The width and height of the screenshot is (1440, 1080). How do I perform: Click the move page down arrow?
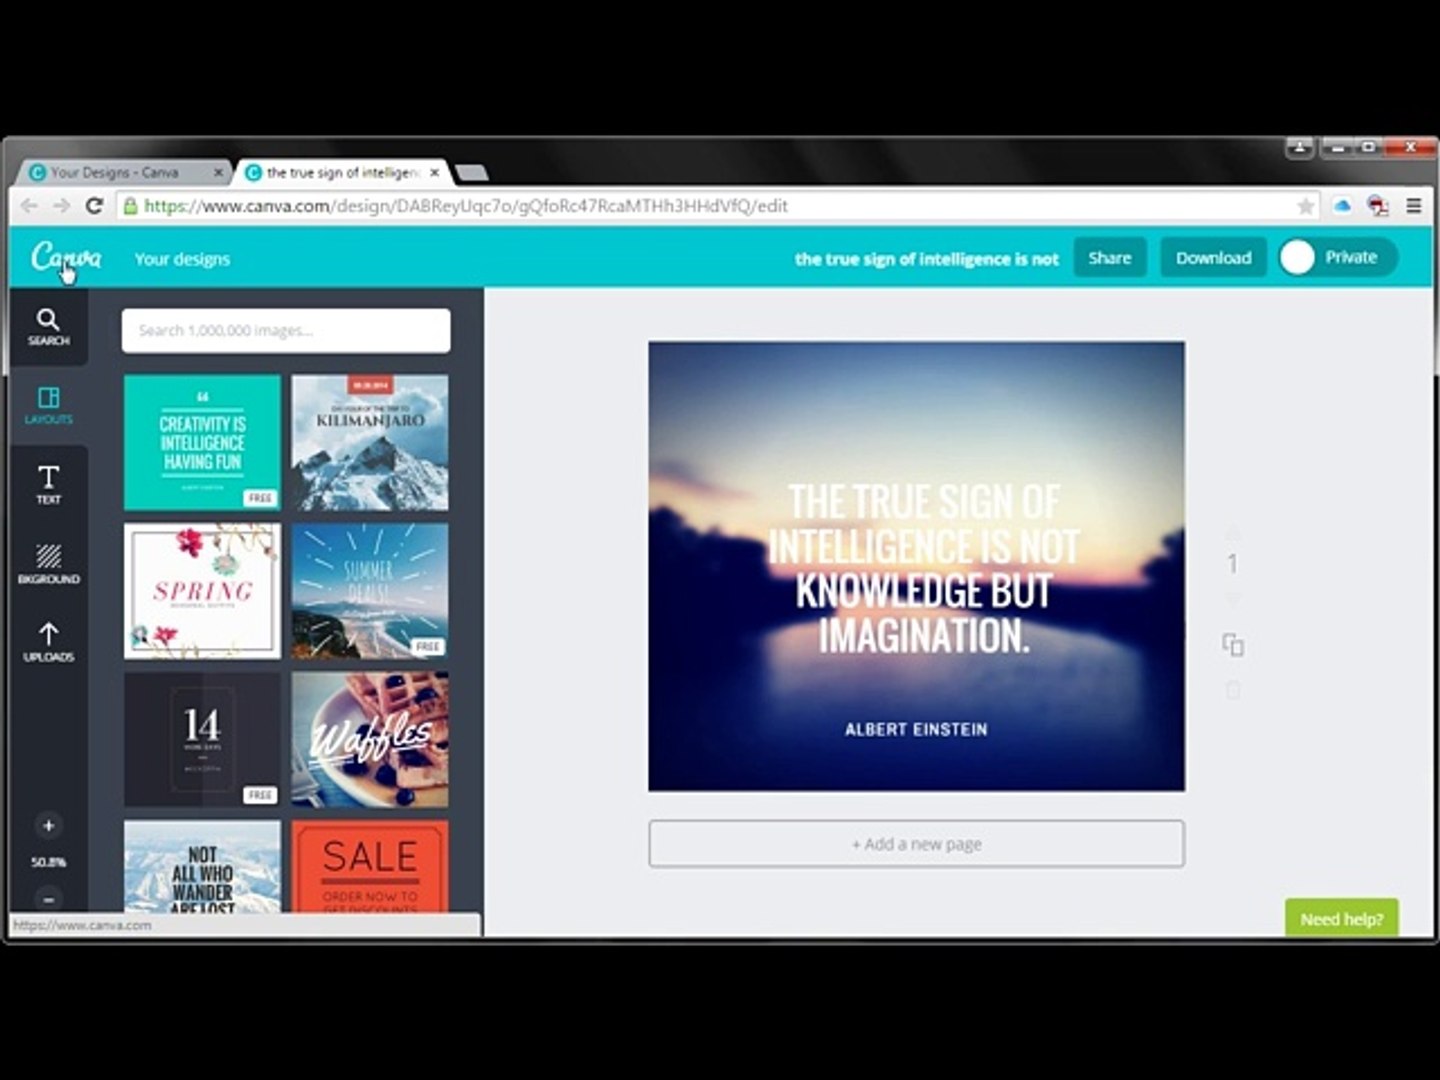pos(1233,598)
